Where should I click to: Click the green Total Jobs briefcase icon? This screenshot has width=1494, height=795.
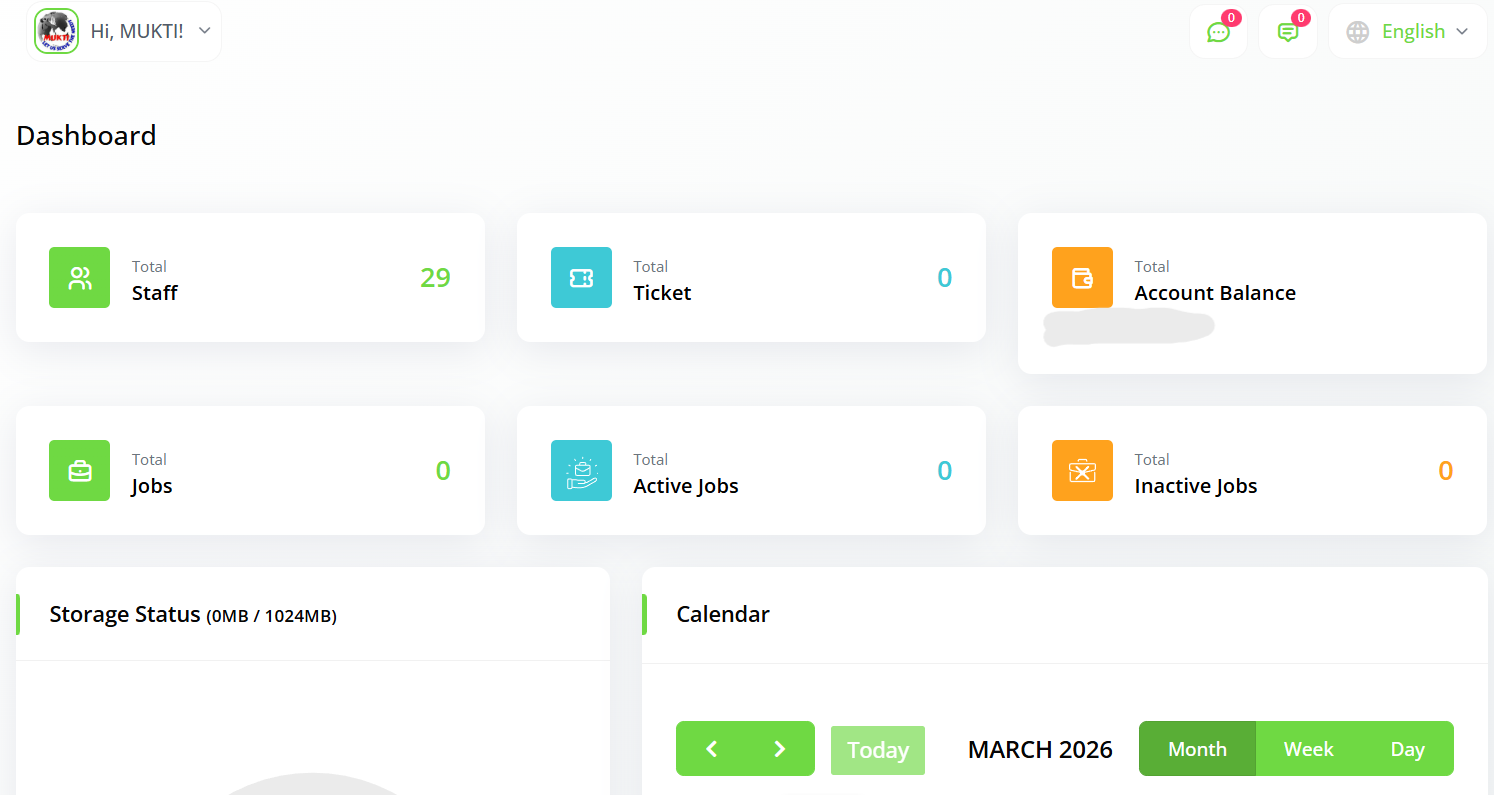79,471
